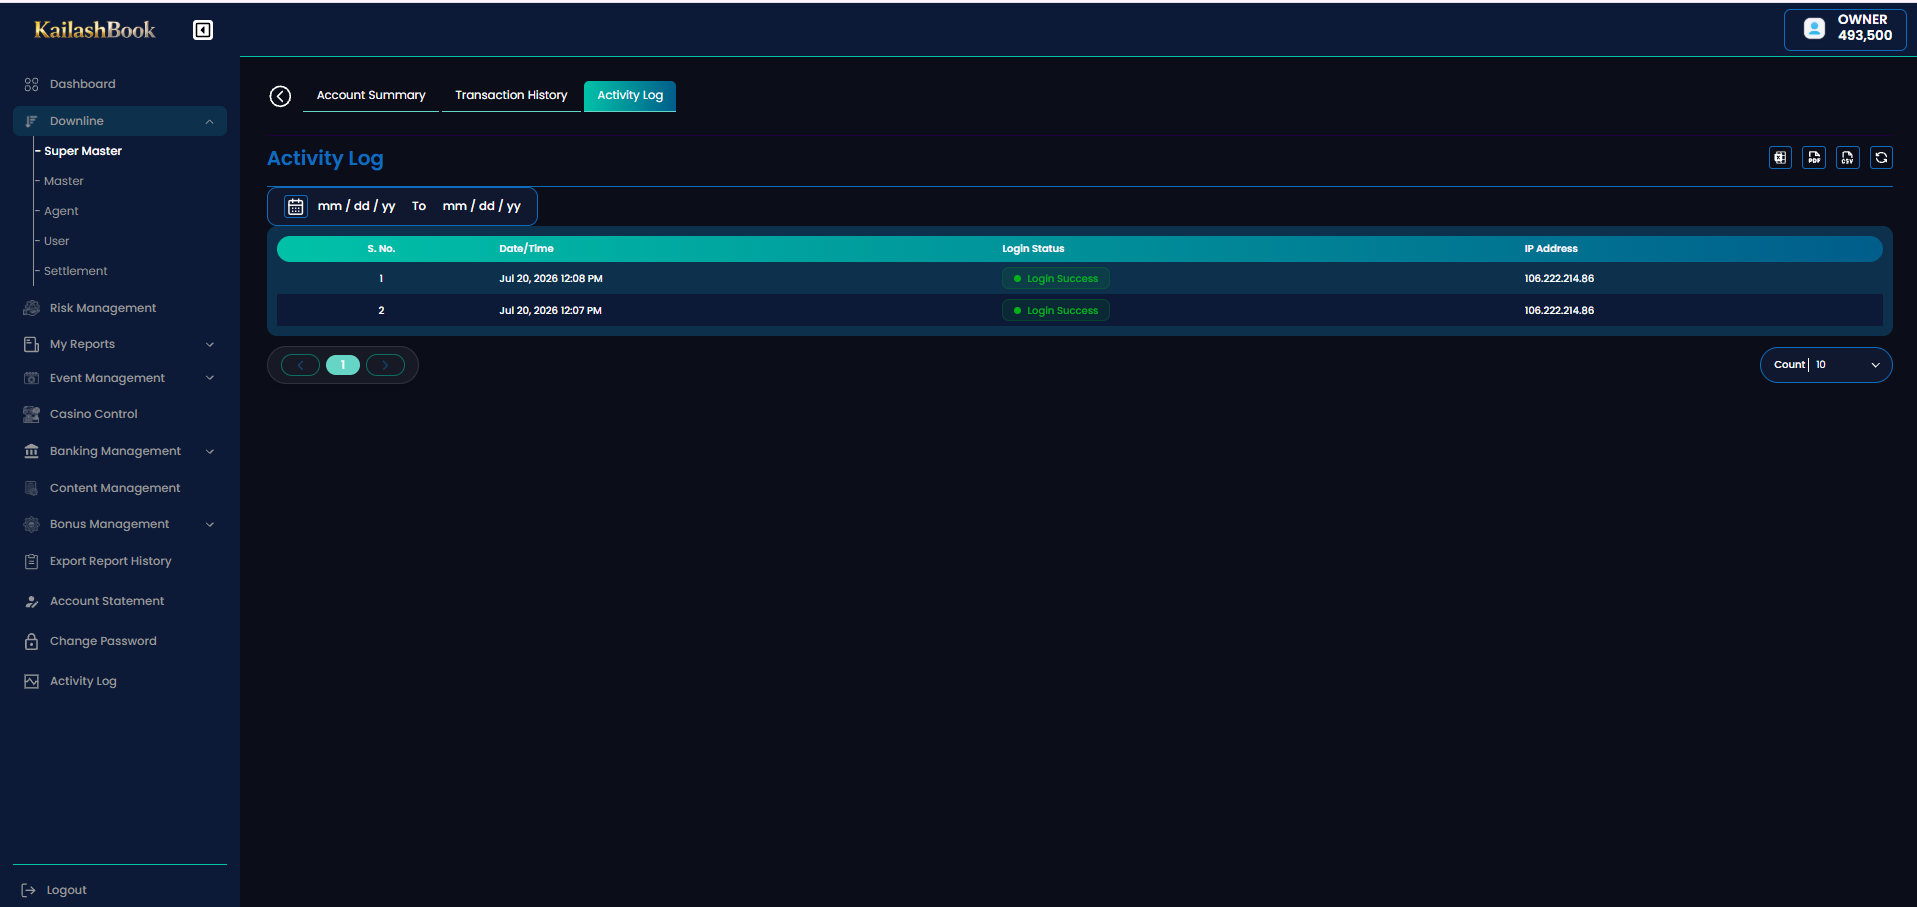1917x907 pixels.
Task: Go back using the circled arrow
Action: pos(280,96)
